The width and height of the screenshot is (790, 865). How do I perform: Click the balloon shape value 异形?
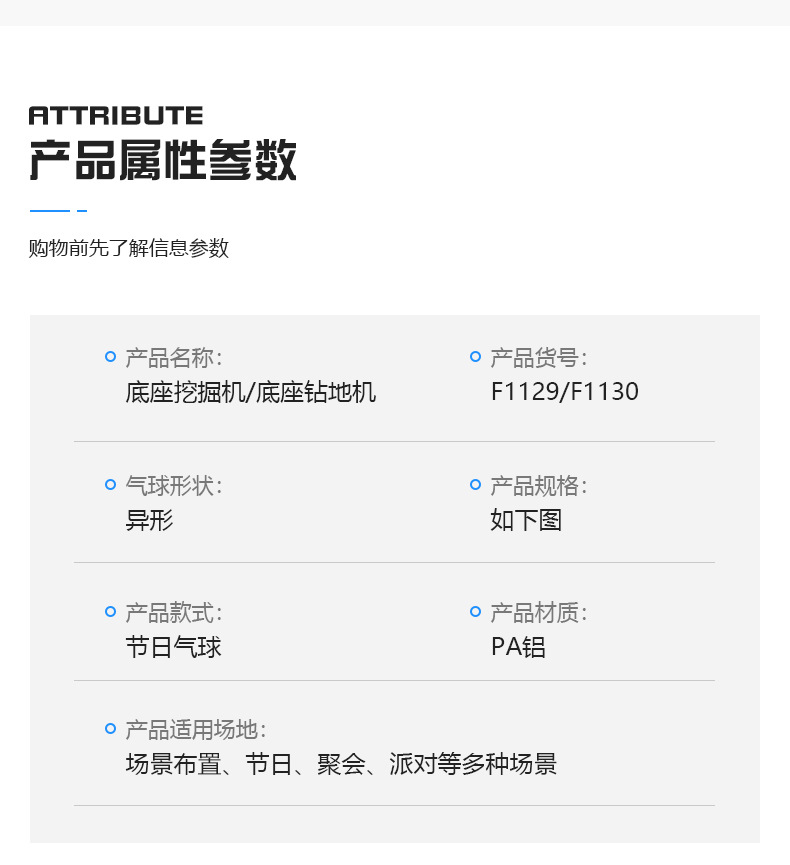(x=150, y=520)
